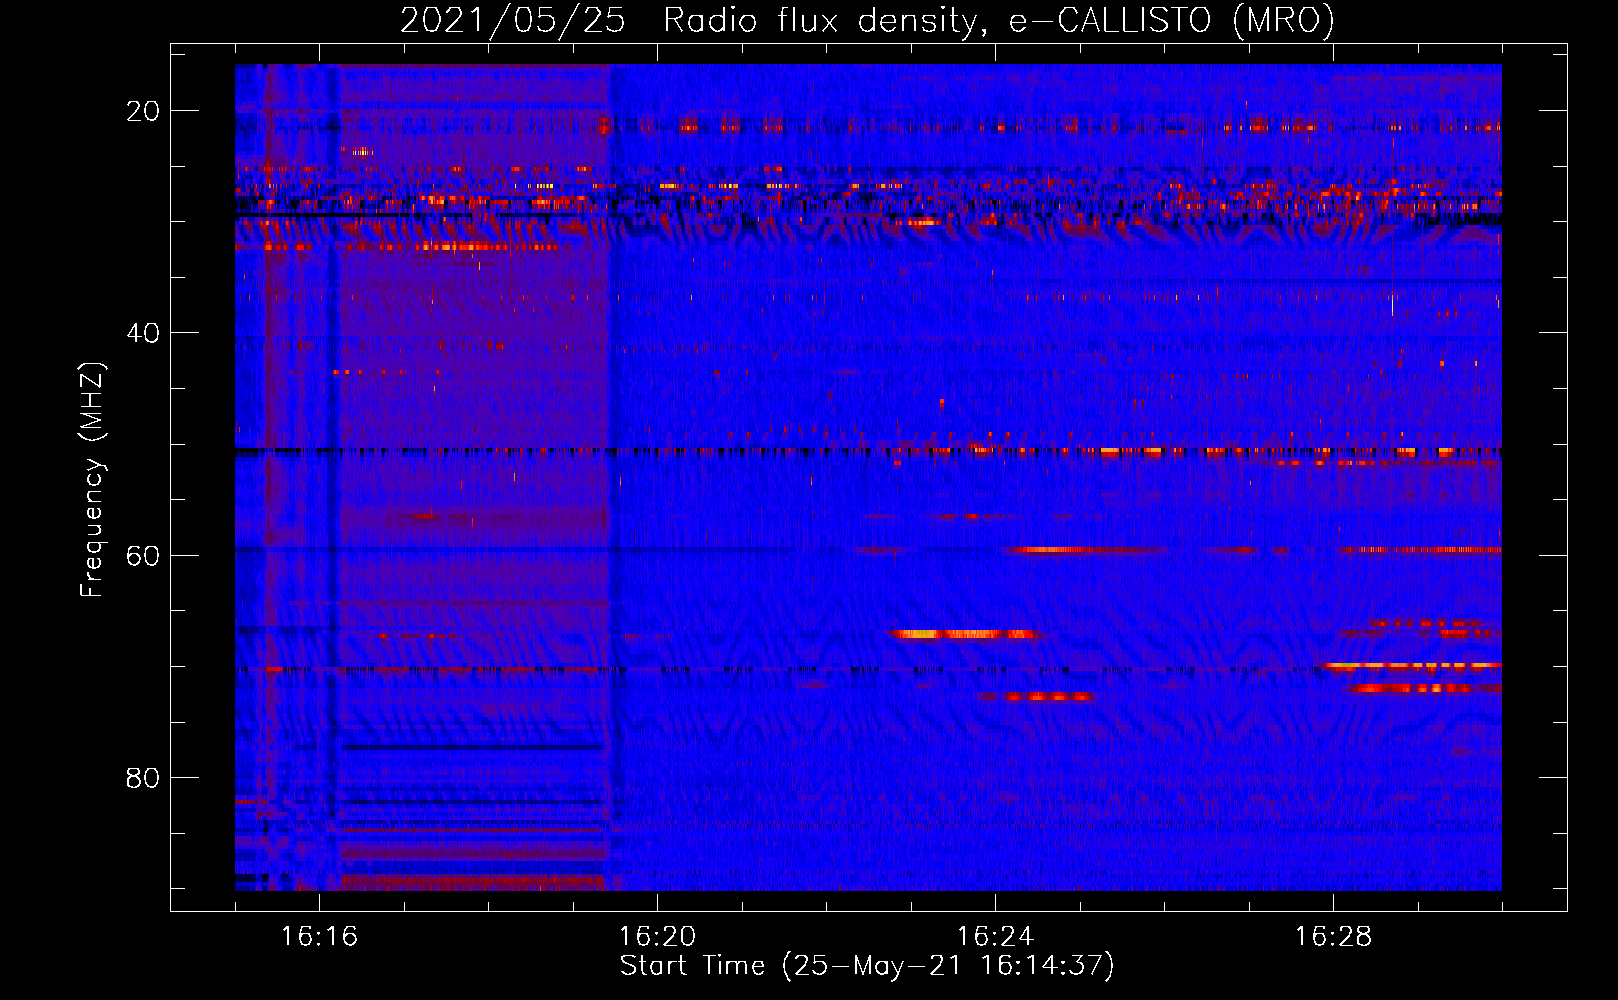This screenshot has height=1000, width=1618.
Task: Click the '80' frequency tick label
Action: coord(144,777)
